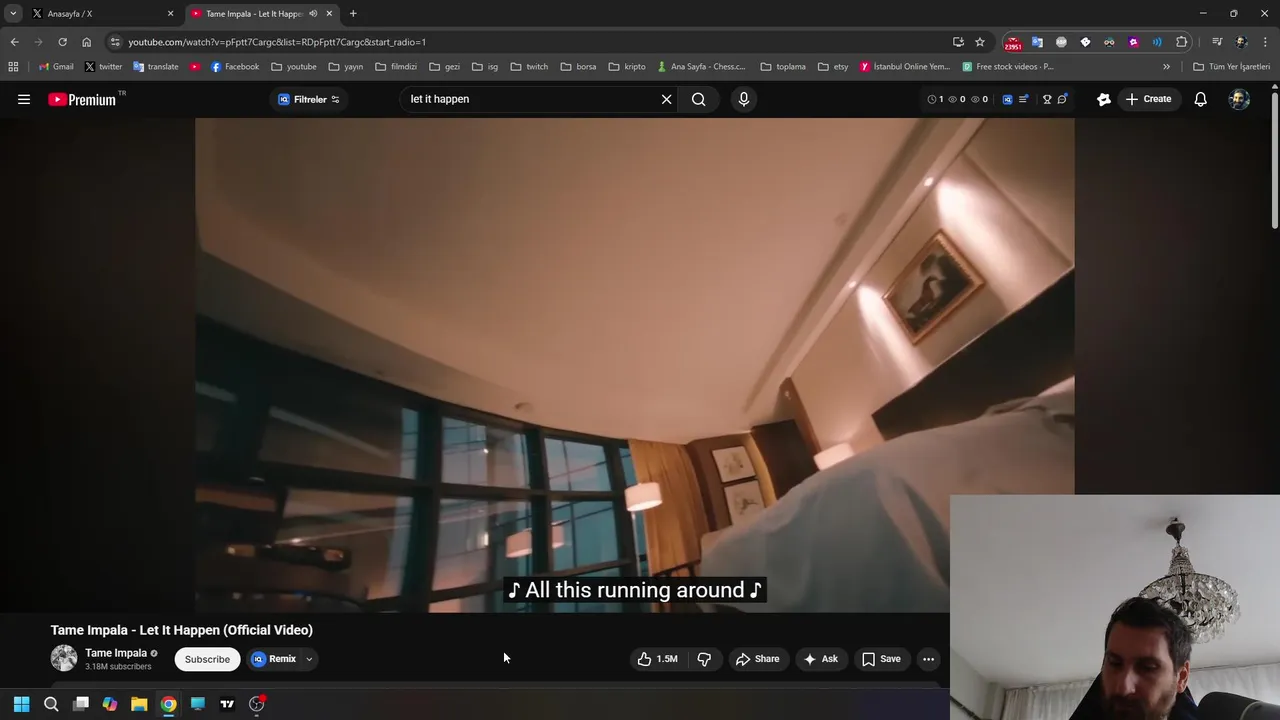
Task: Click the video player area
Action: pyautogui.click(x=635, y=365)
